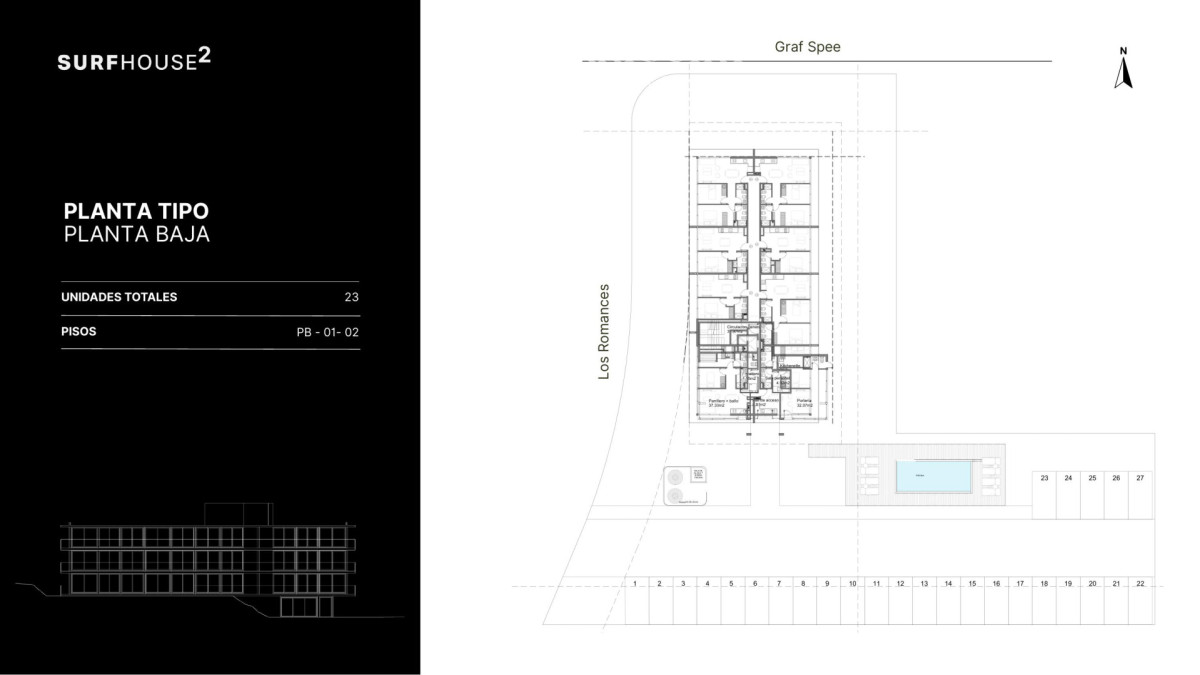
Task: Select parking space 16
Action: point(996,601)
